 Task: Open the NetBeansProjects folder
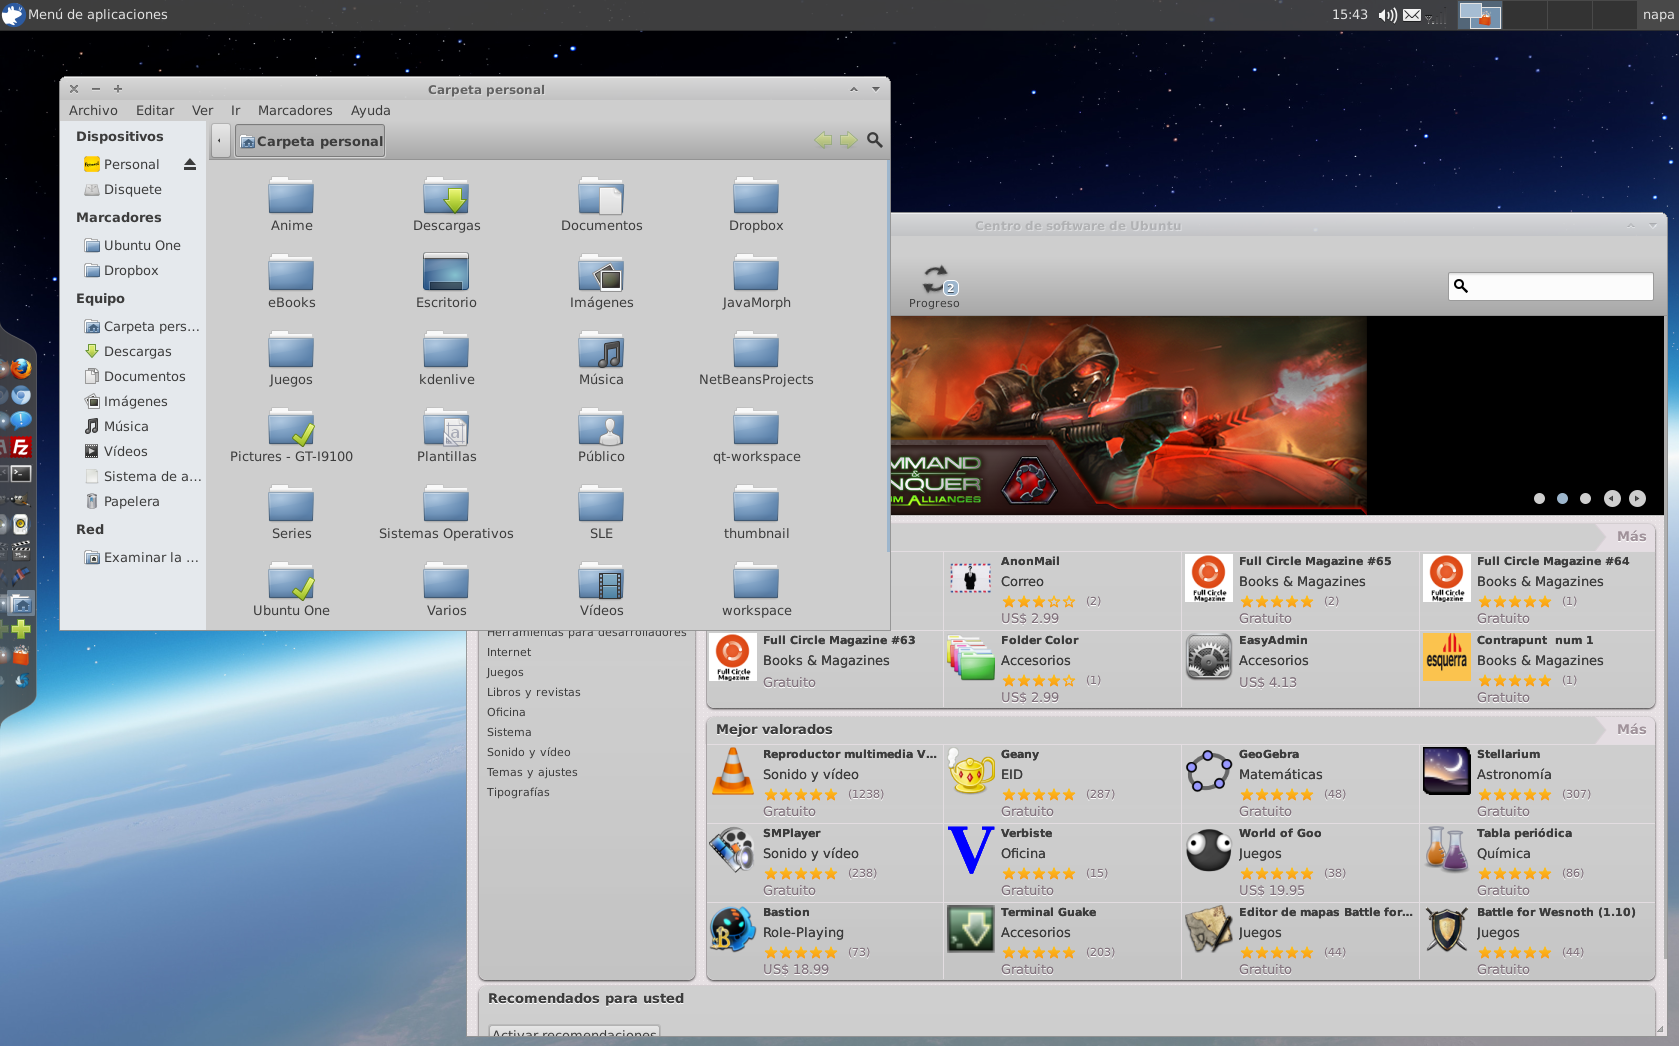click(756, 358)
